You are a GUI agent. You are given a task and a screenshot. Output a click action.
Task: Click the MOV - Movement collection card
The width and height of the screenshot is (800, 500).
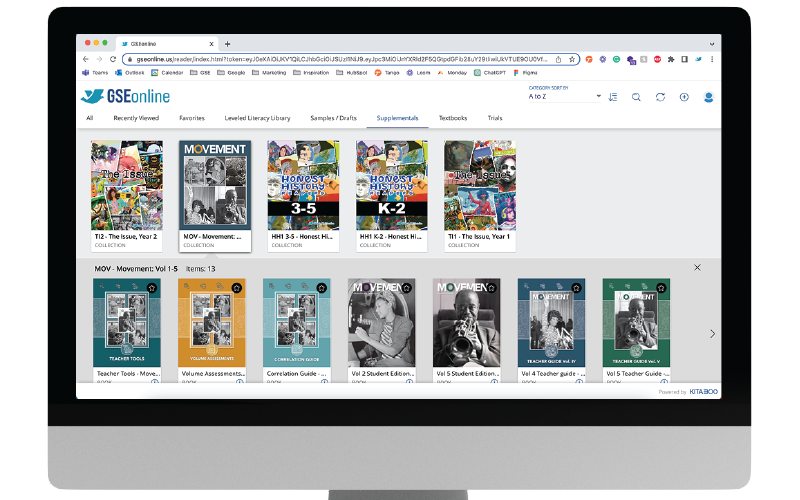215,196
